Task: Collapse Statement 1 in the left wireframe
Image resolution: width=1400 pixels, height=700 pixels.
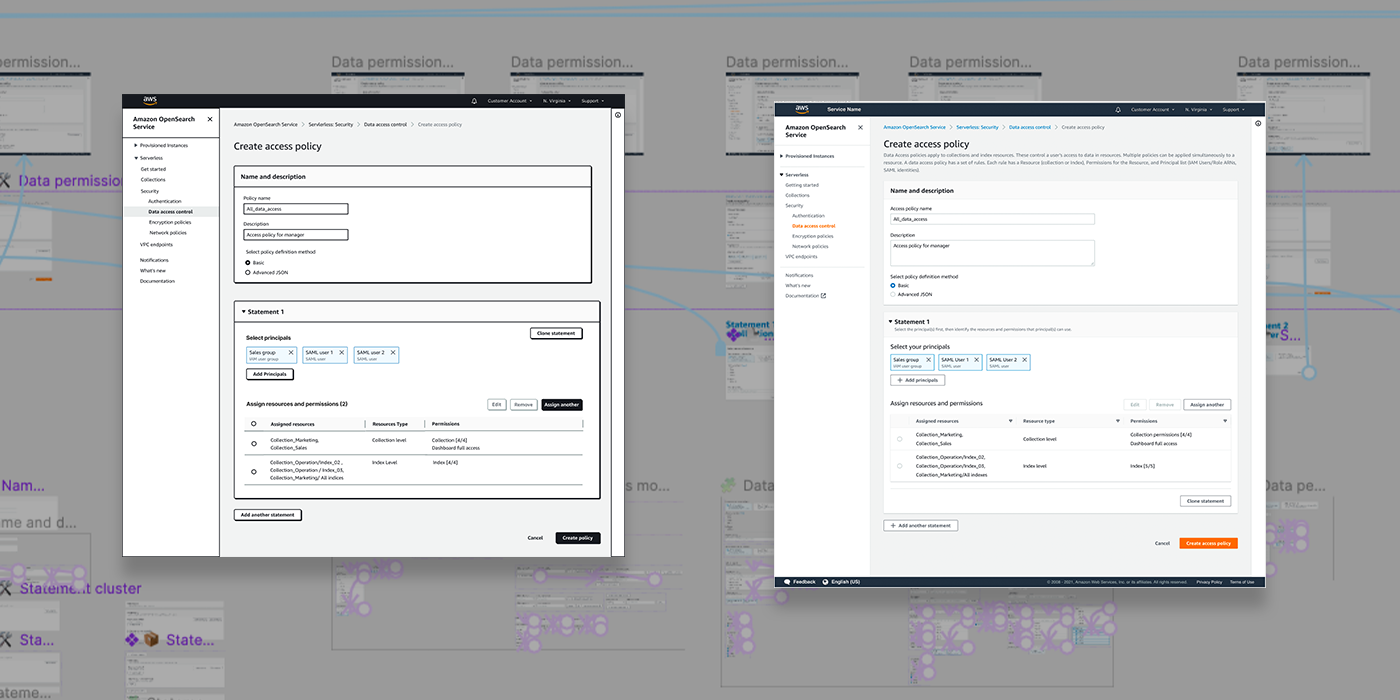Action: pos(244,312)
